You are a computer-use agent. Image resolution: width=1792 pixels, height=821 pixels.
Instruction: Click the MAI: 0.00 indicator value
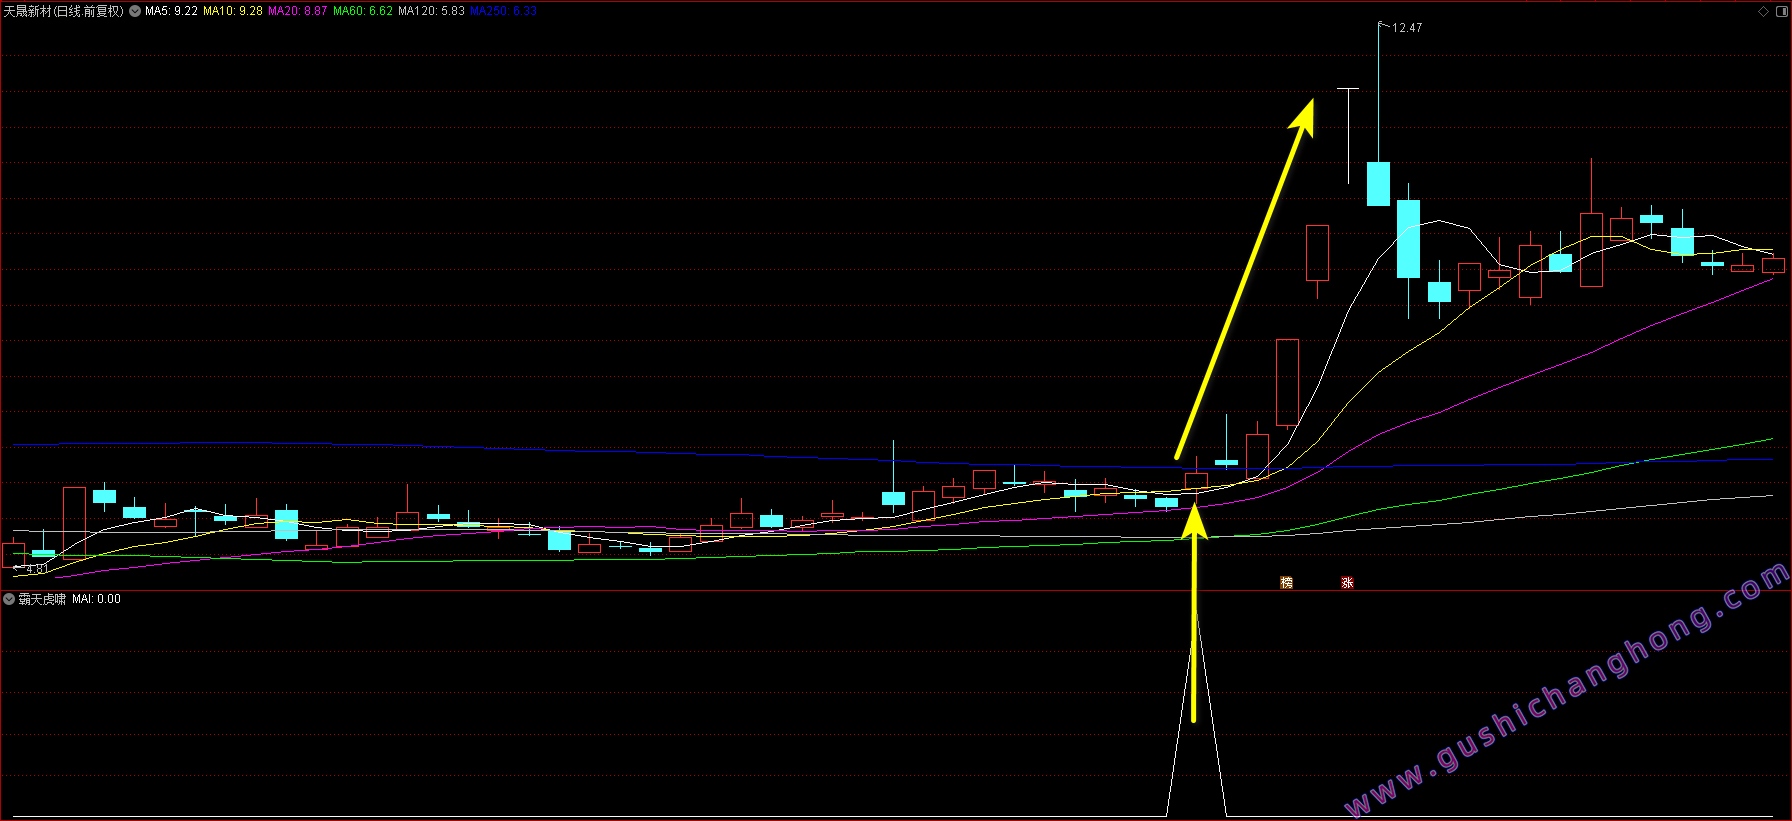[x=96, y=599]
